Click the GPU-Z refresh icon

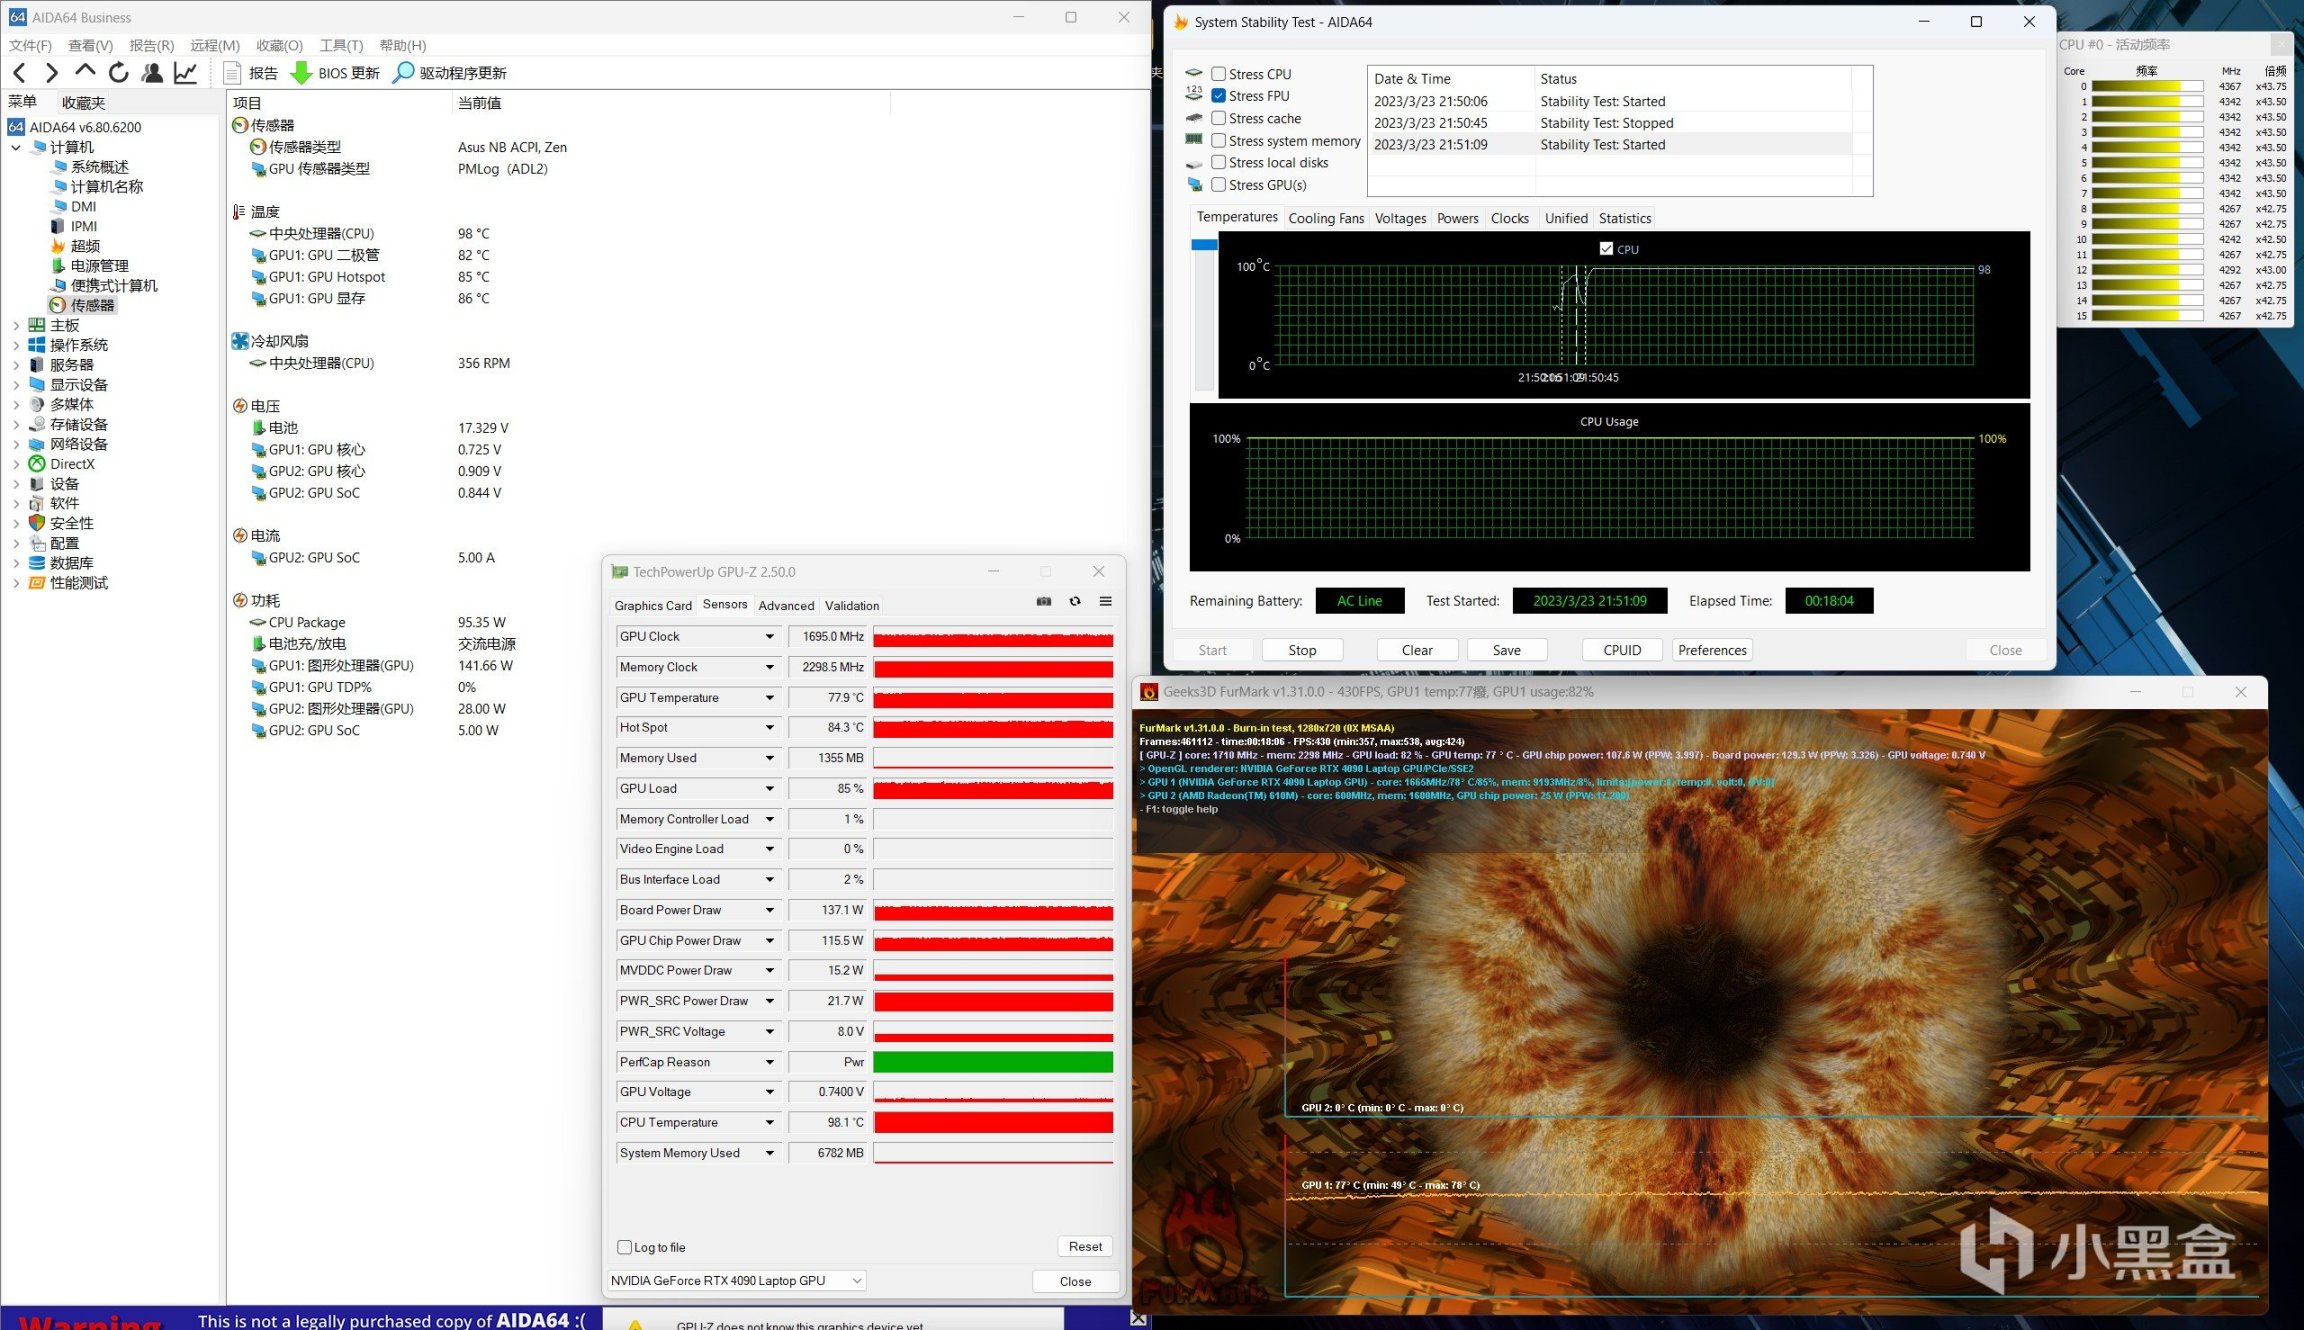[1075, 602]
